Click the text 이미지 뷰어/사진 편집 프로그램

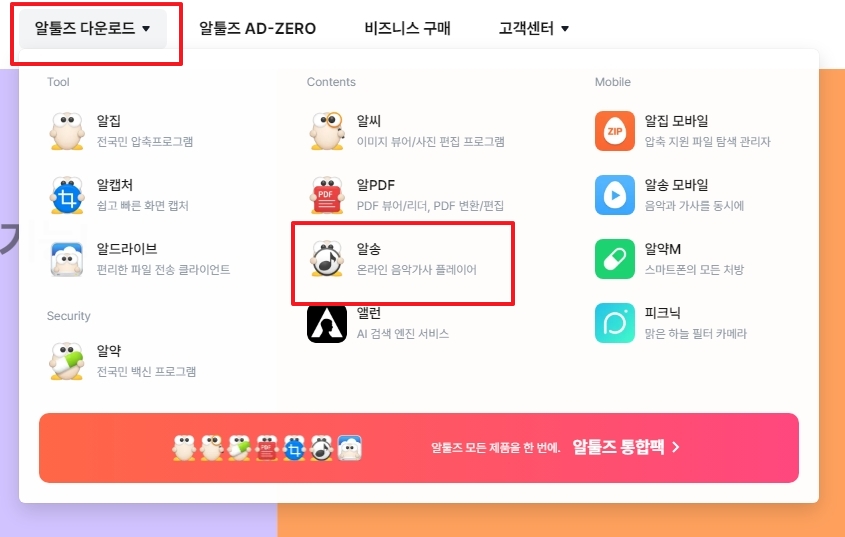pos(431,142)
